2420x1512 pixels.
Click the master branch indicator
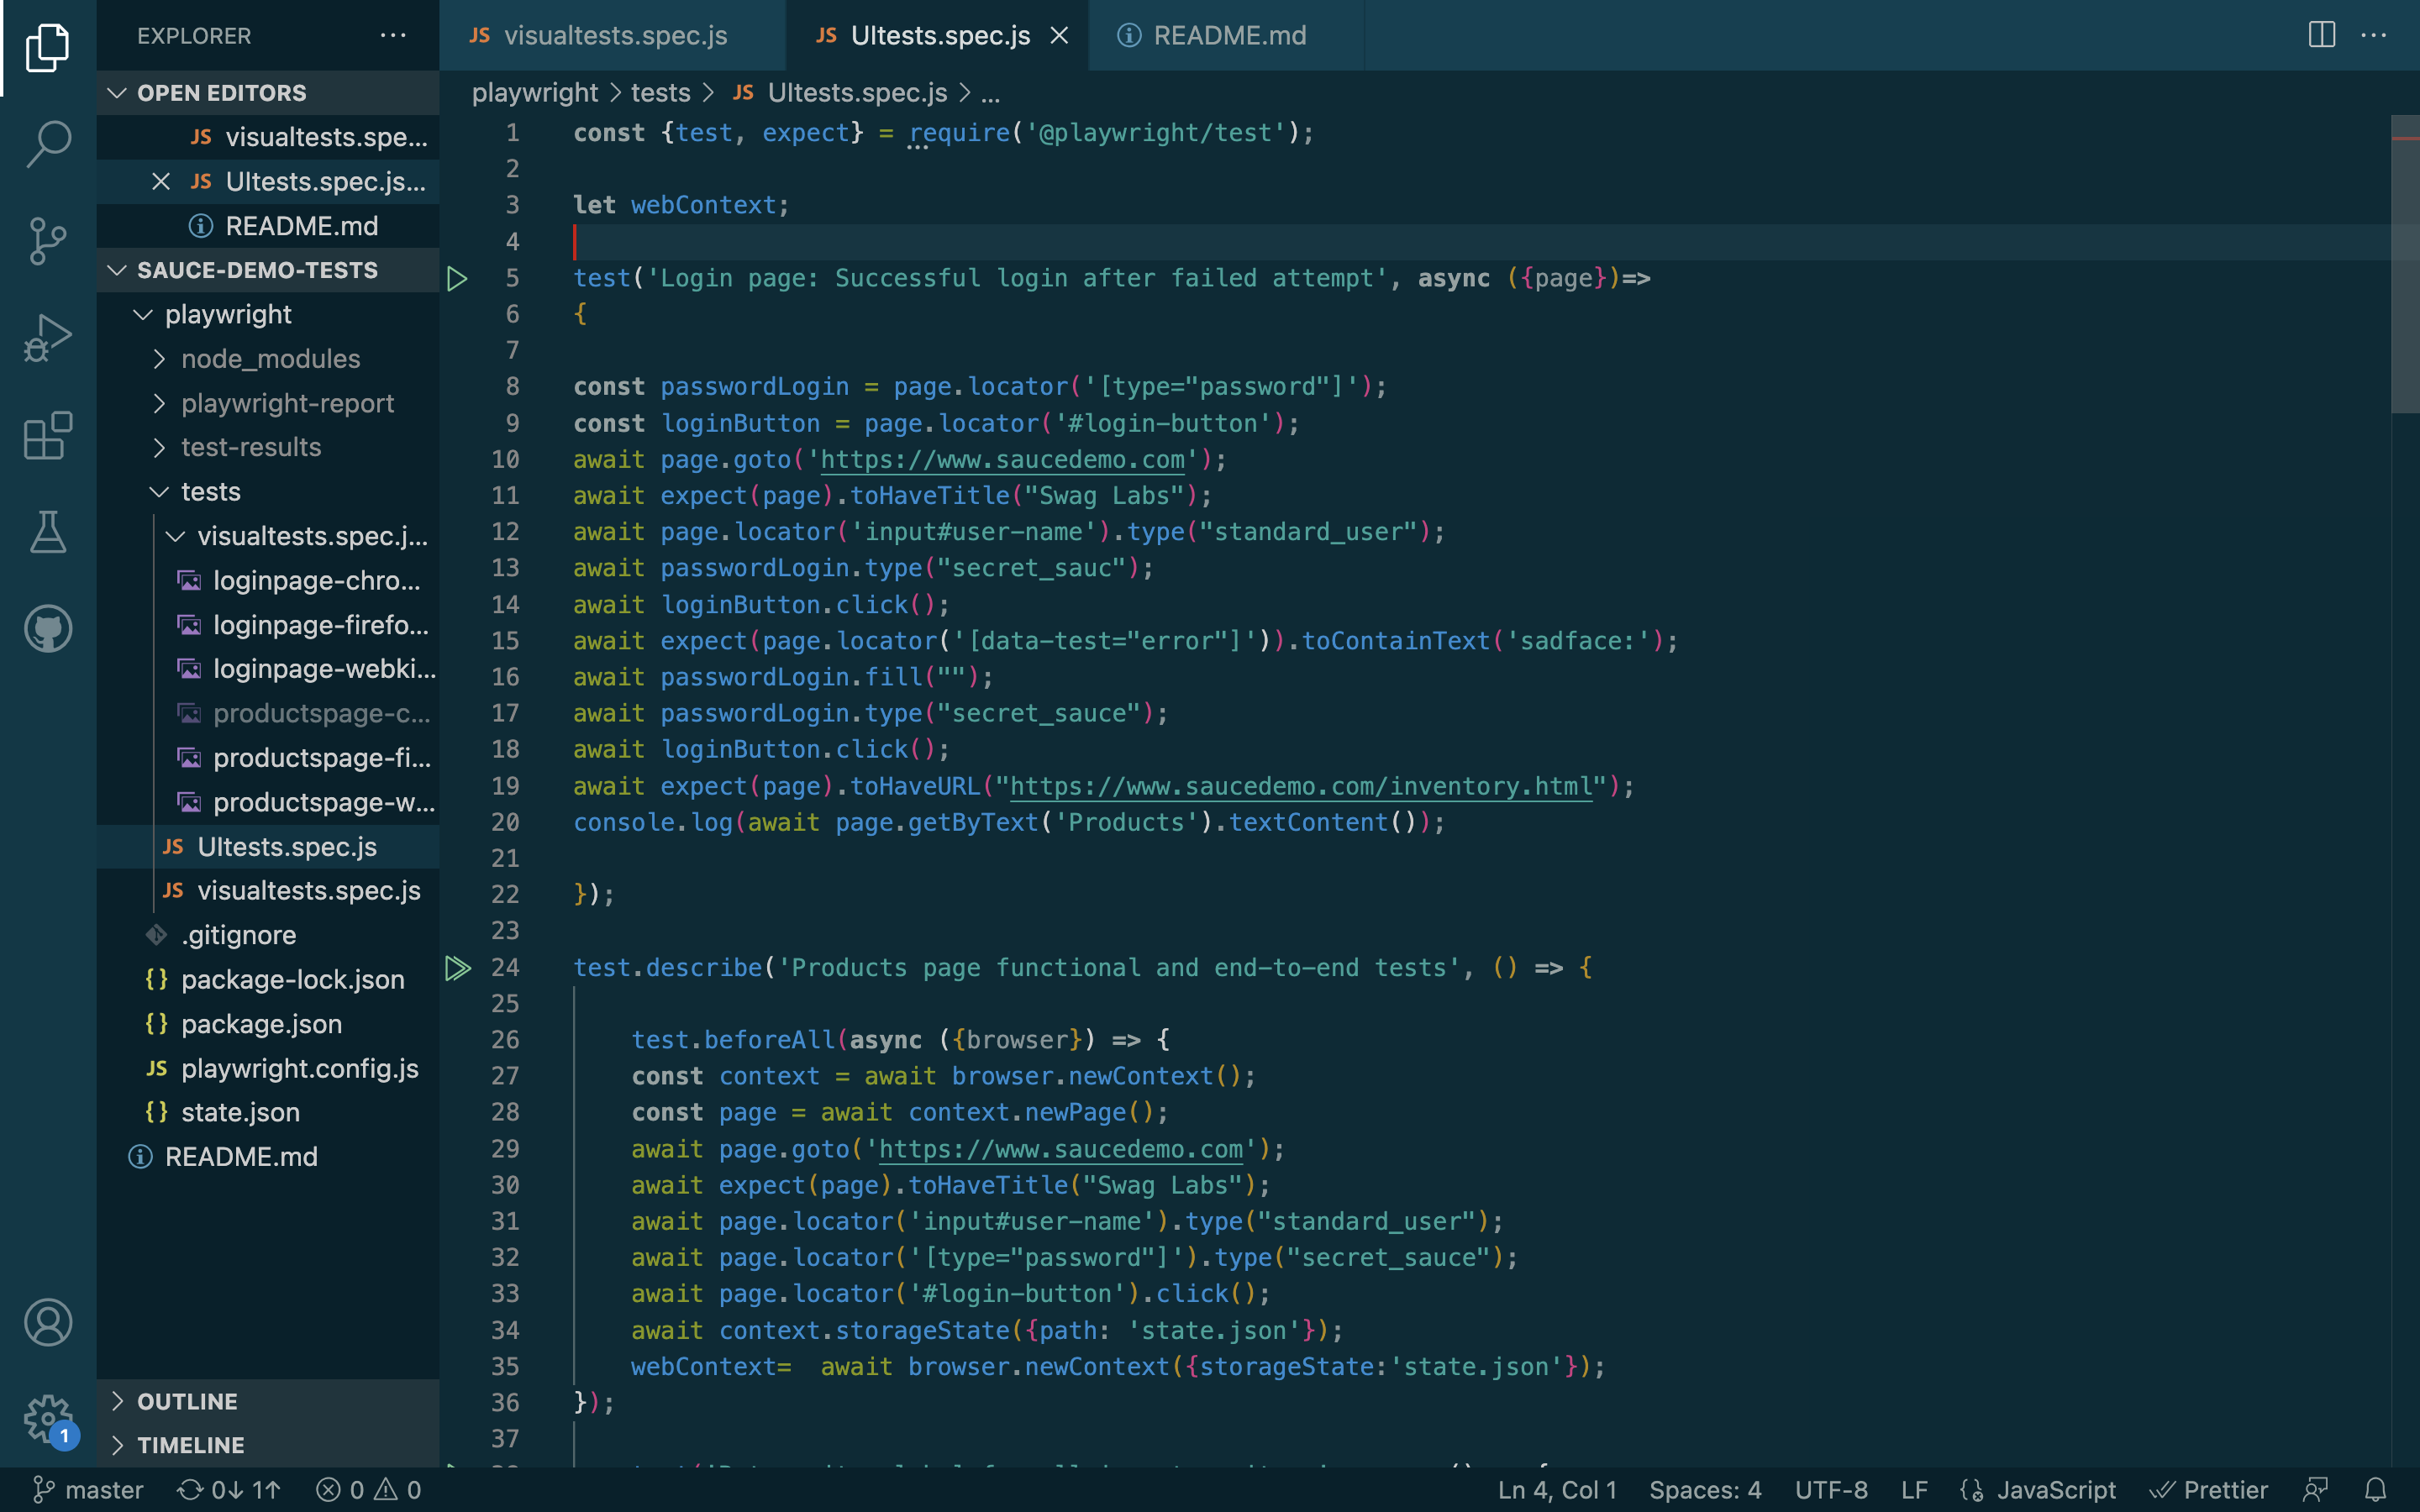(89, 1490)
